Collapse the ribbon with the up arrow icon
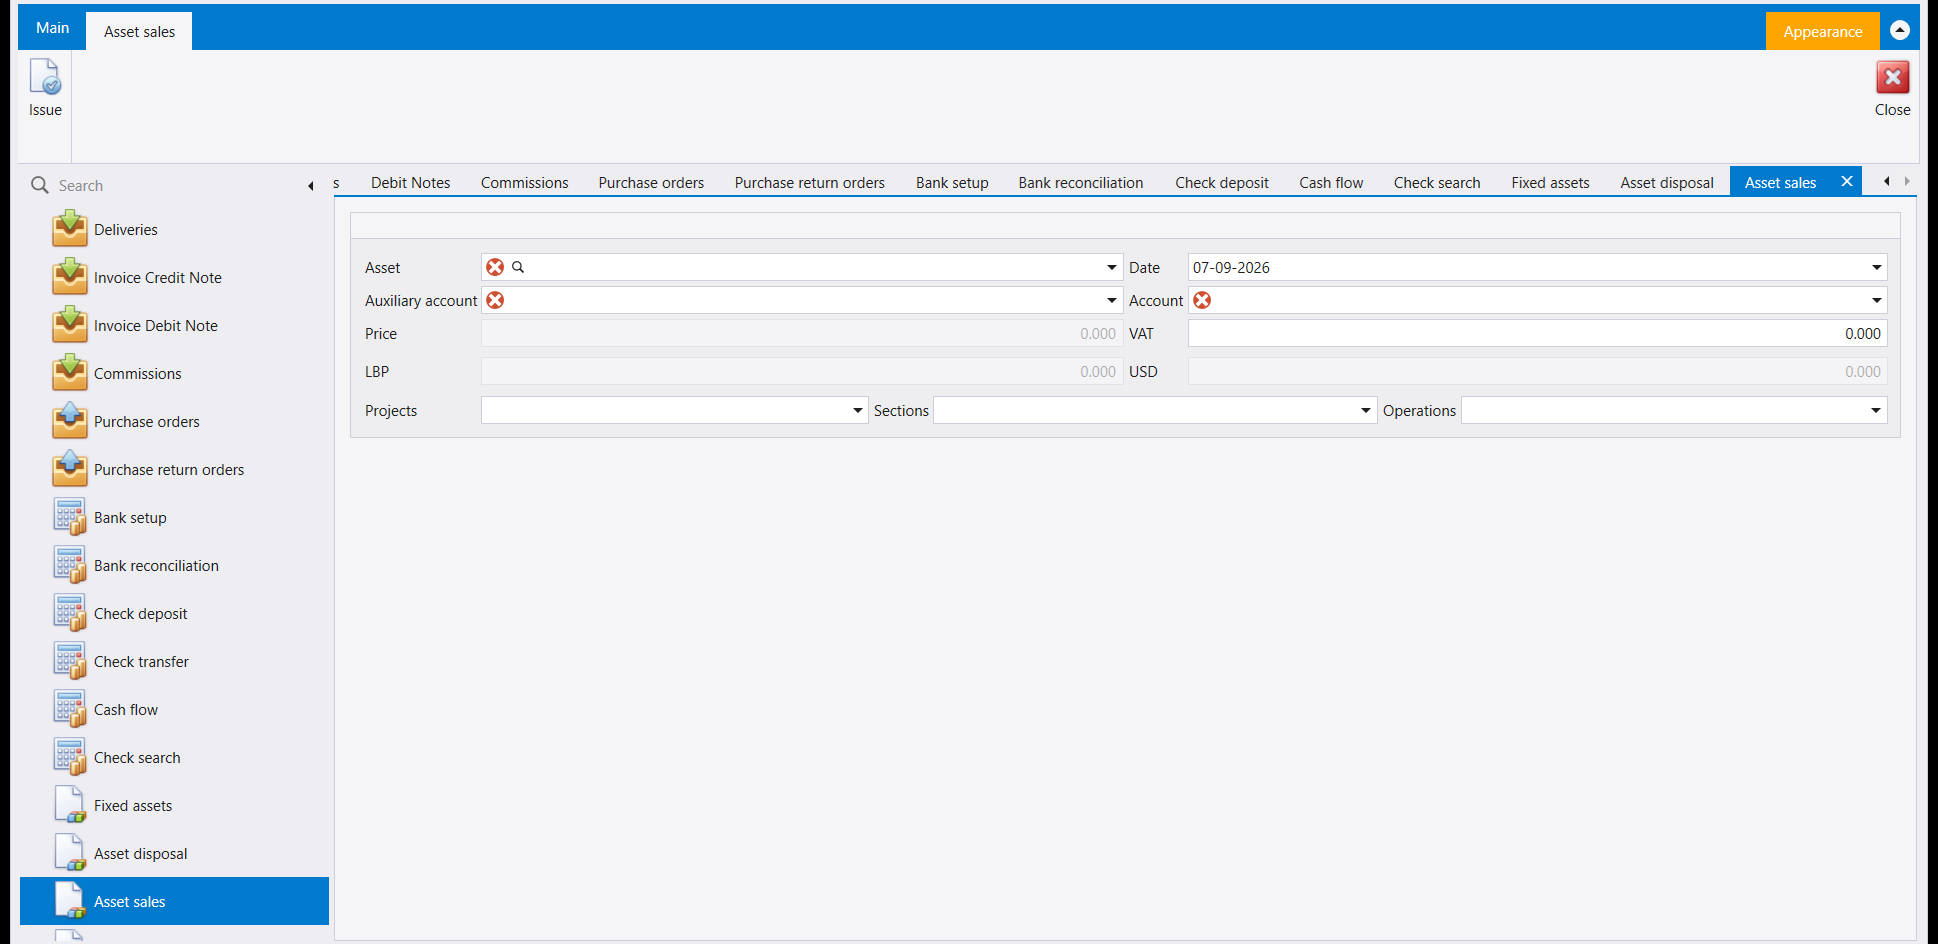 1900,31
